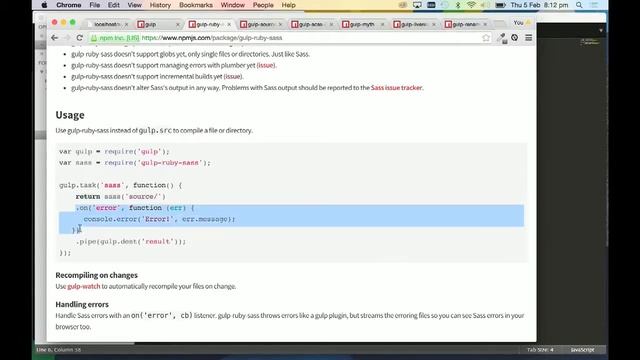640x360 pixels.
Task: Open the Bookmarks menu
Action: pyautogui.click(x=196, y=5)
